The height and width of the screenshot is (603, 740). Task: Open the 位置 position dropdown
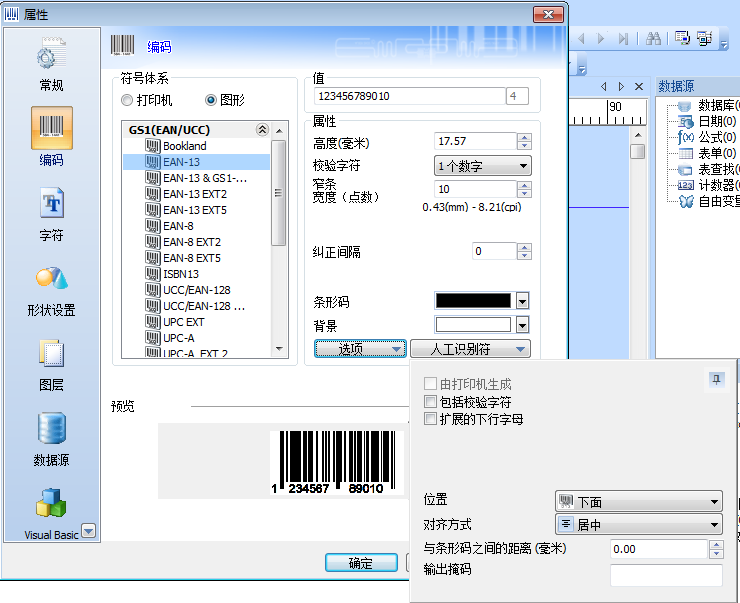click(639, 502)
